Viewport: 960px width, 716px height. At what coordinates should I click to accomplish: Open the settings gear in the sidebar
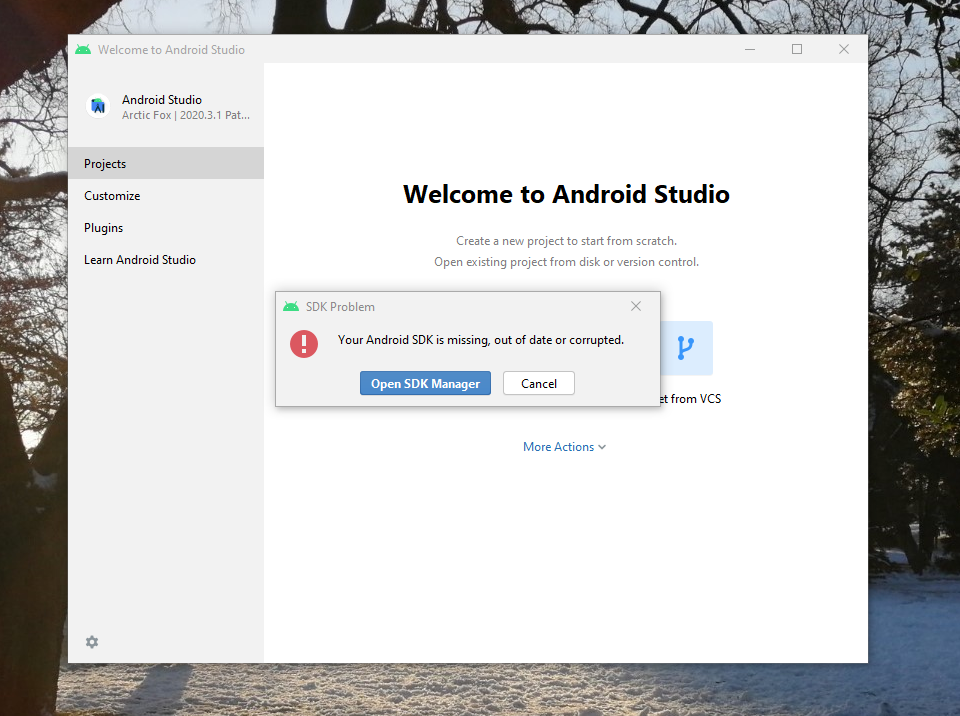click(x=92, y=642)
